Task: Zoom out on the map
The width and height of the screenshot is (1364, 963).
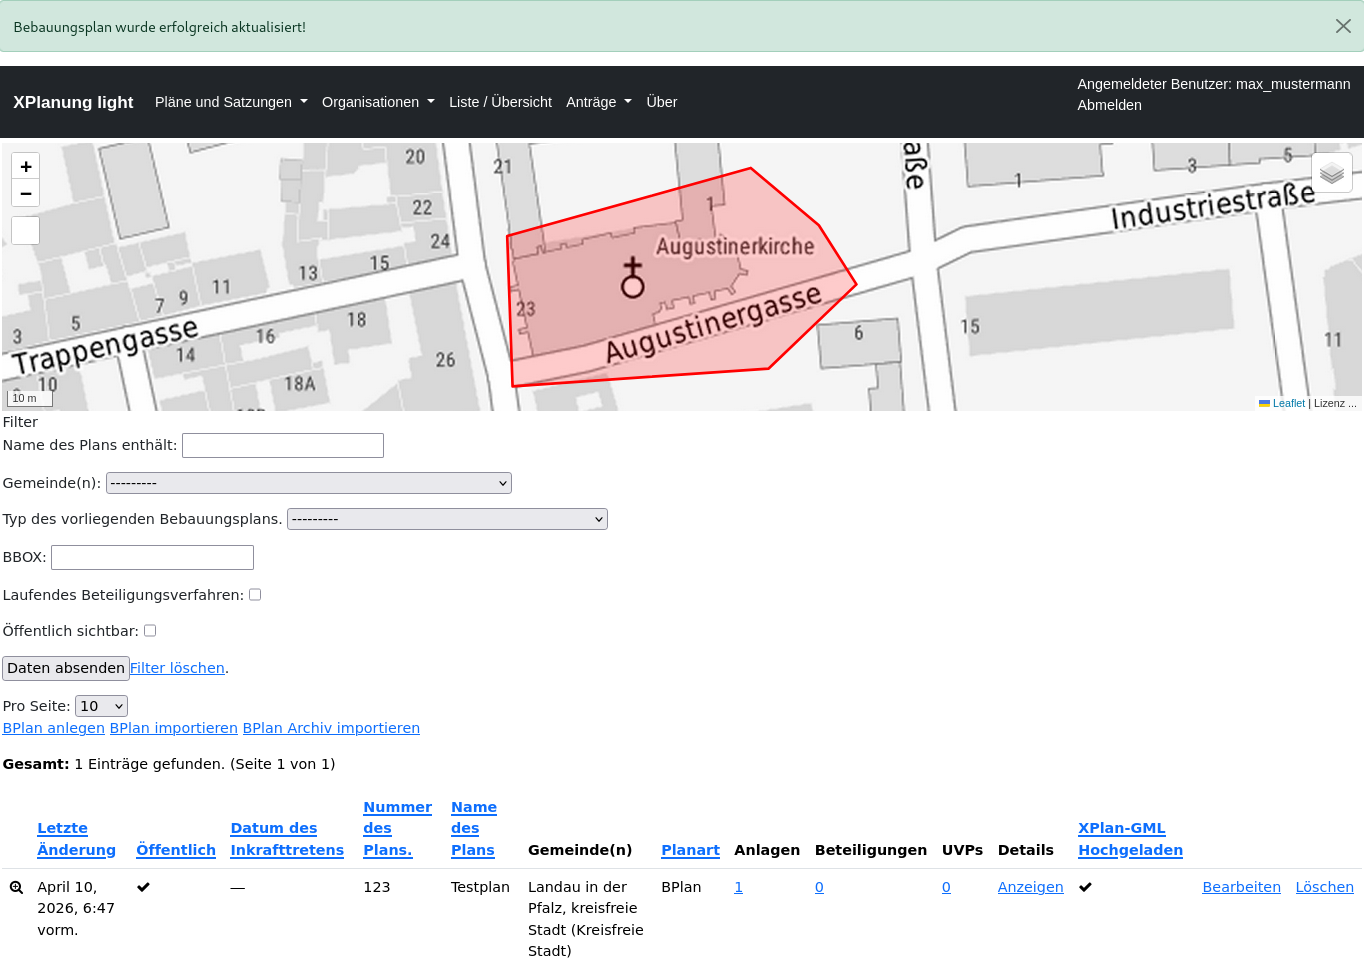Action: point(26,193)
